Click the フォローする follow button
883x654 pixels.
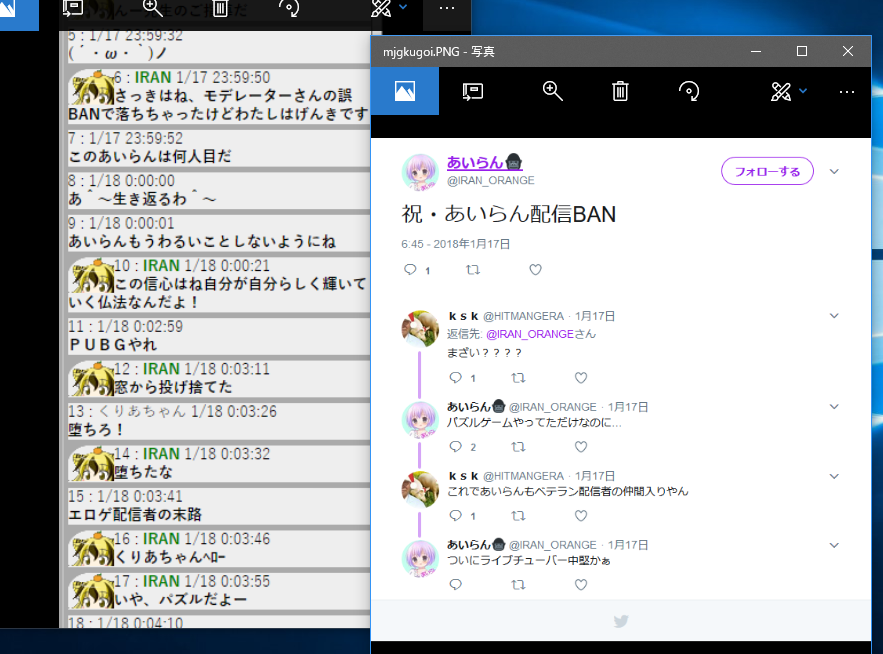(x=767, y=171)
